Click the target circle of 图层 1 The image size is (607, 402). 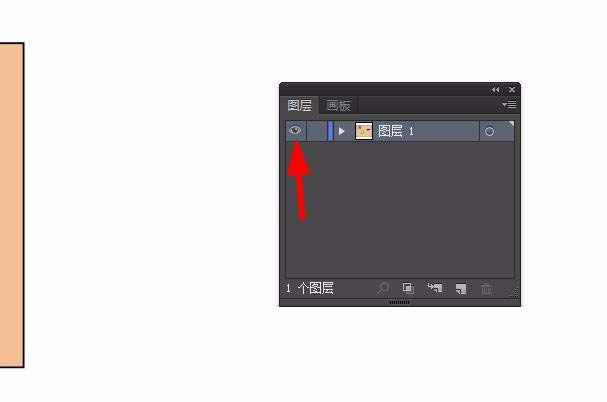pyautogui.click(x=489, y=131)
